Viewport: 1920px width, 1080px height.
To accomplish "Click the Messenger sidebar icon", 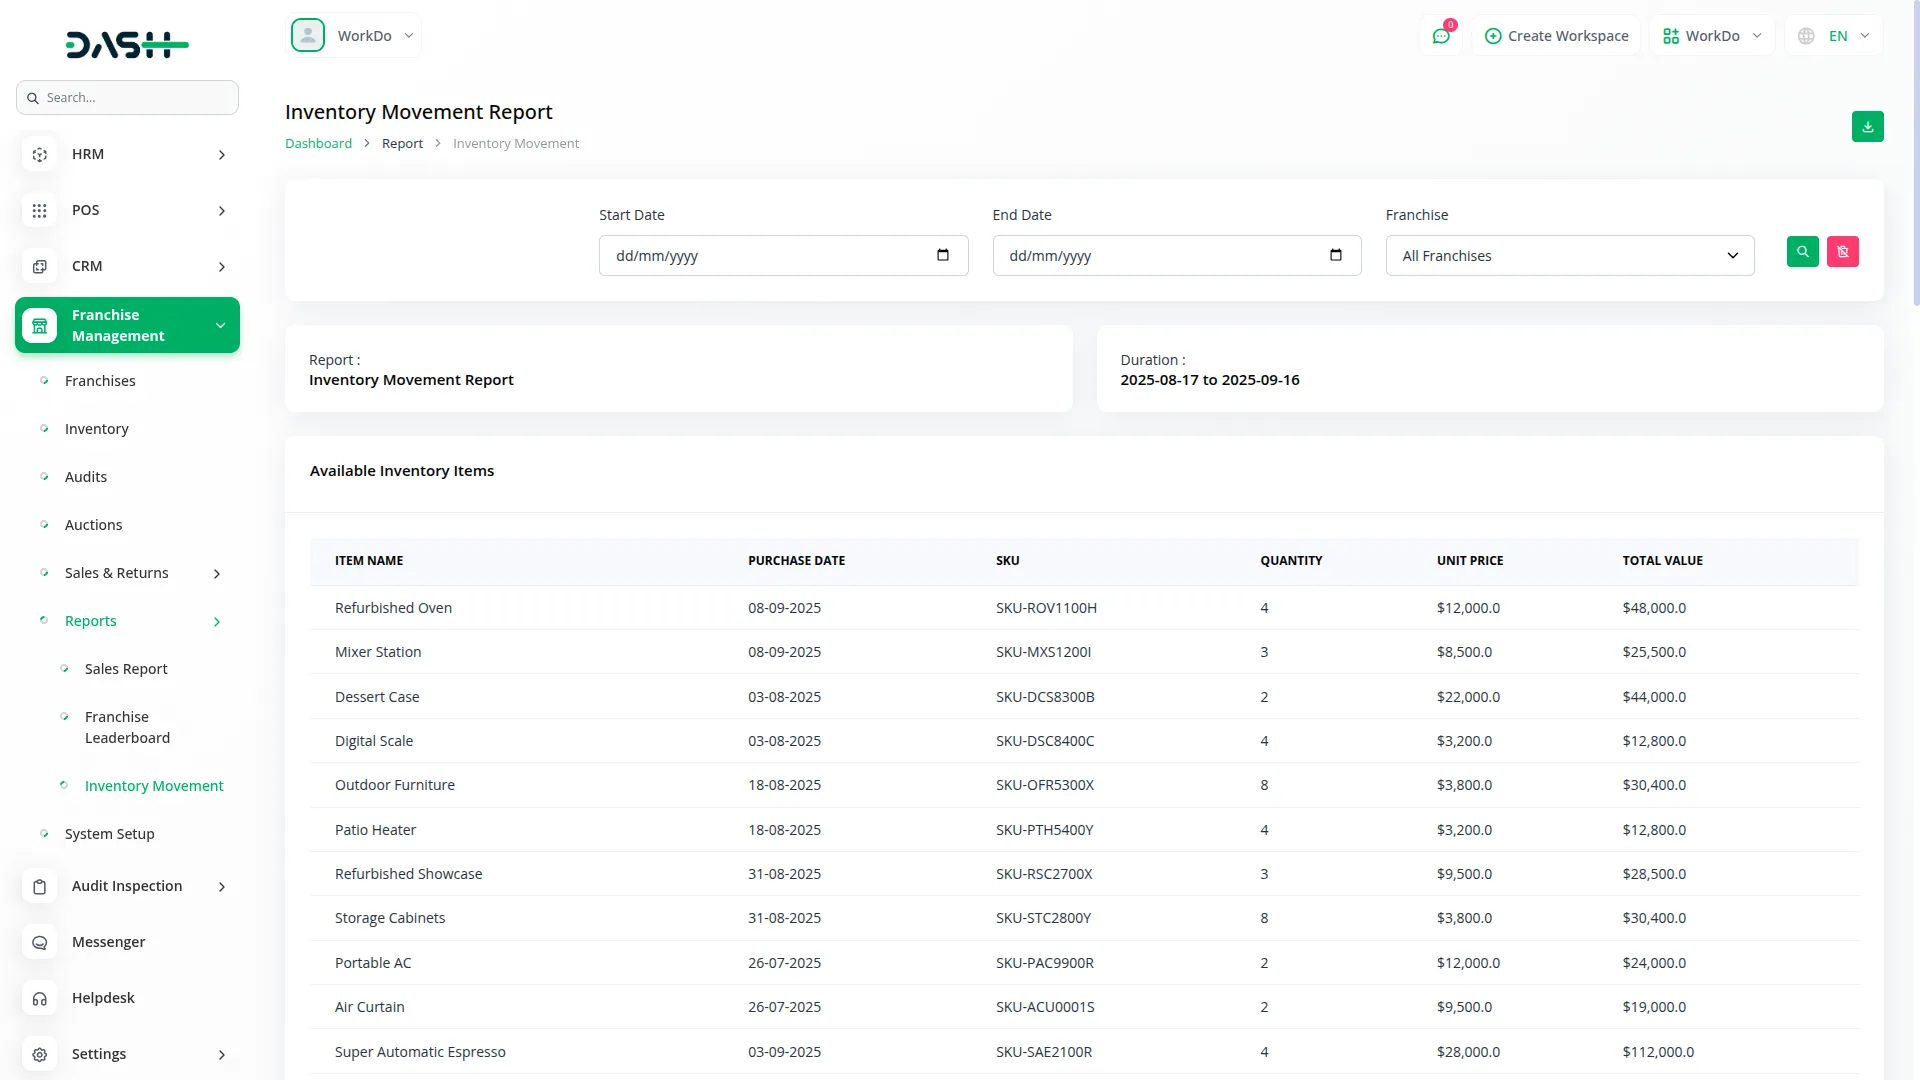I will click(x=40, y=943).
